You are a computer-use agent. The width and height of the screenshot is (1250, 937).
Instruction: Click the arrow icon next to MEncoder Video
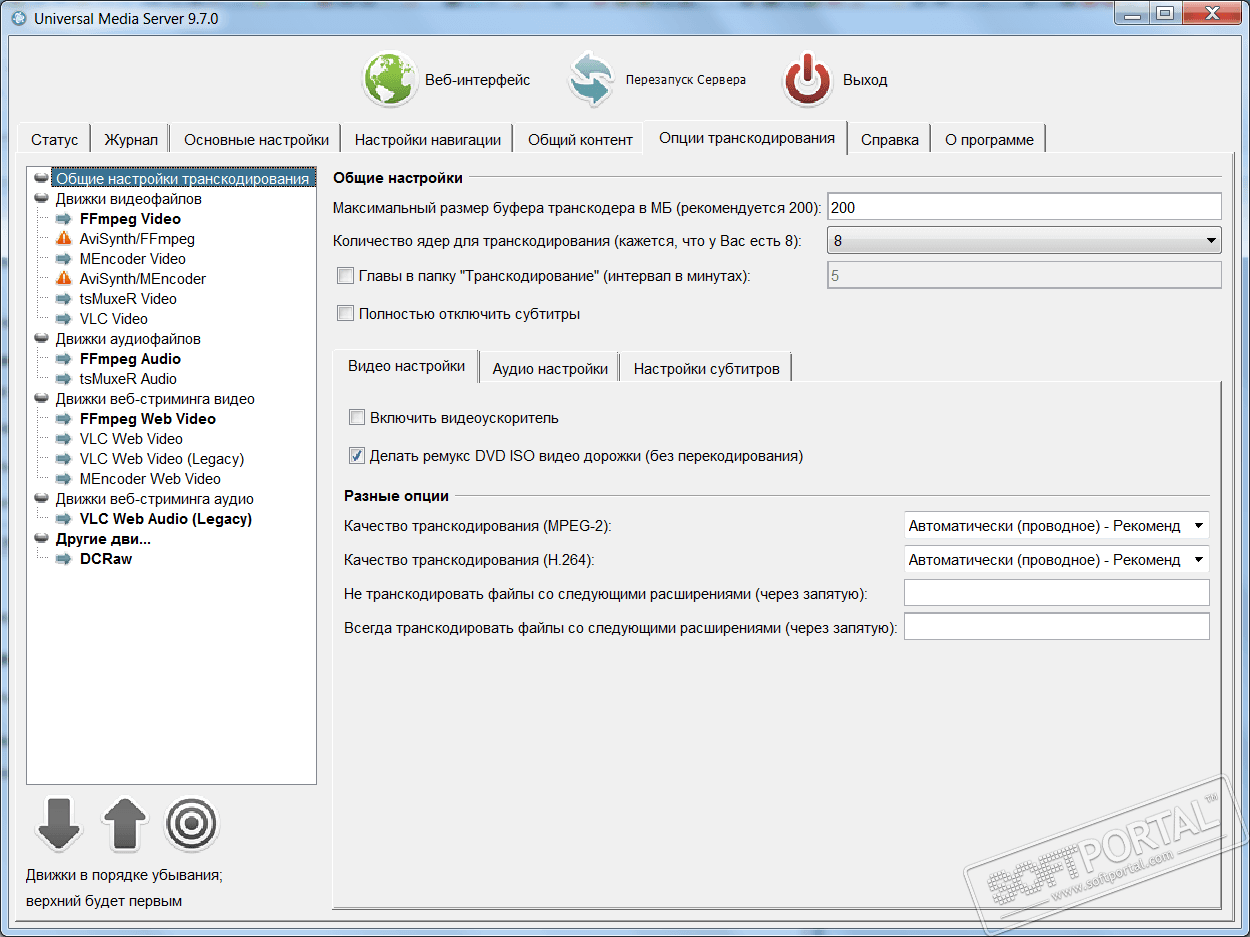pos(64,259)
